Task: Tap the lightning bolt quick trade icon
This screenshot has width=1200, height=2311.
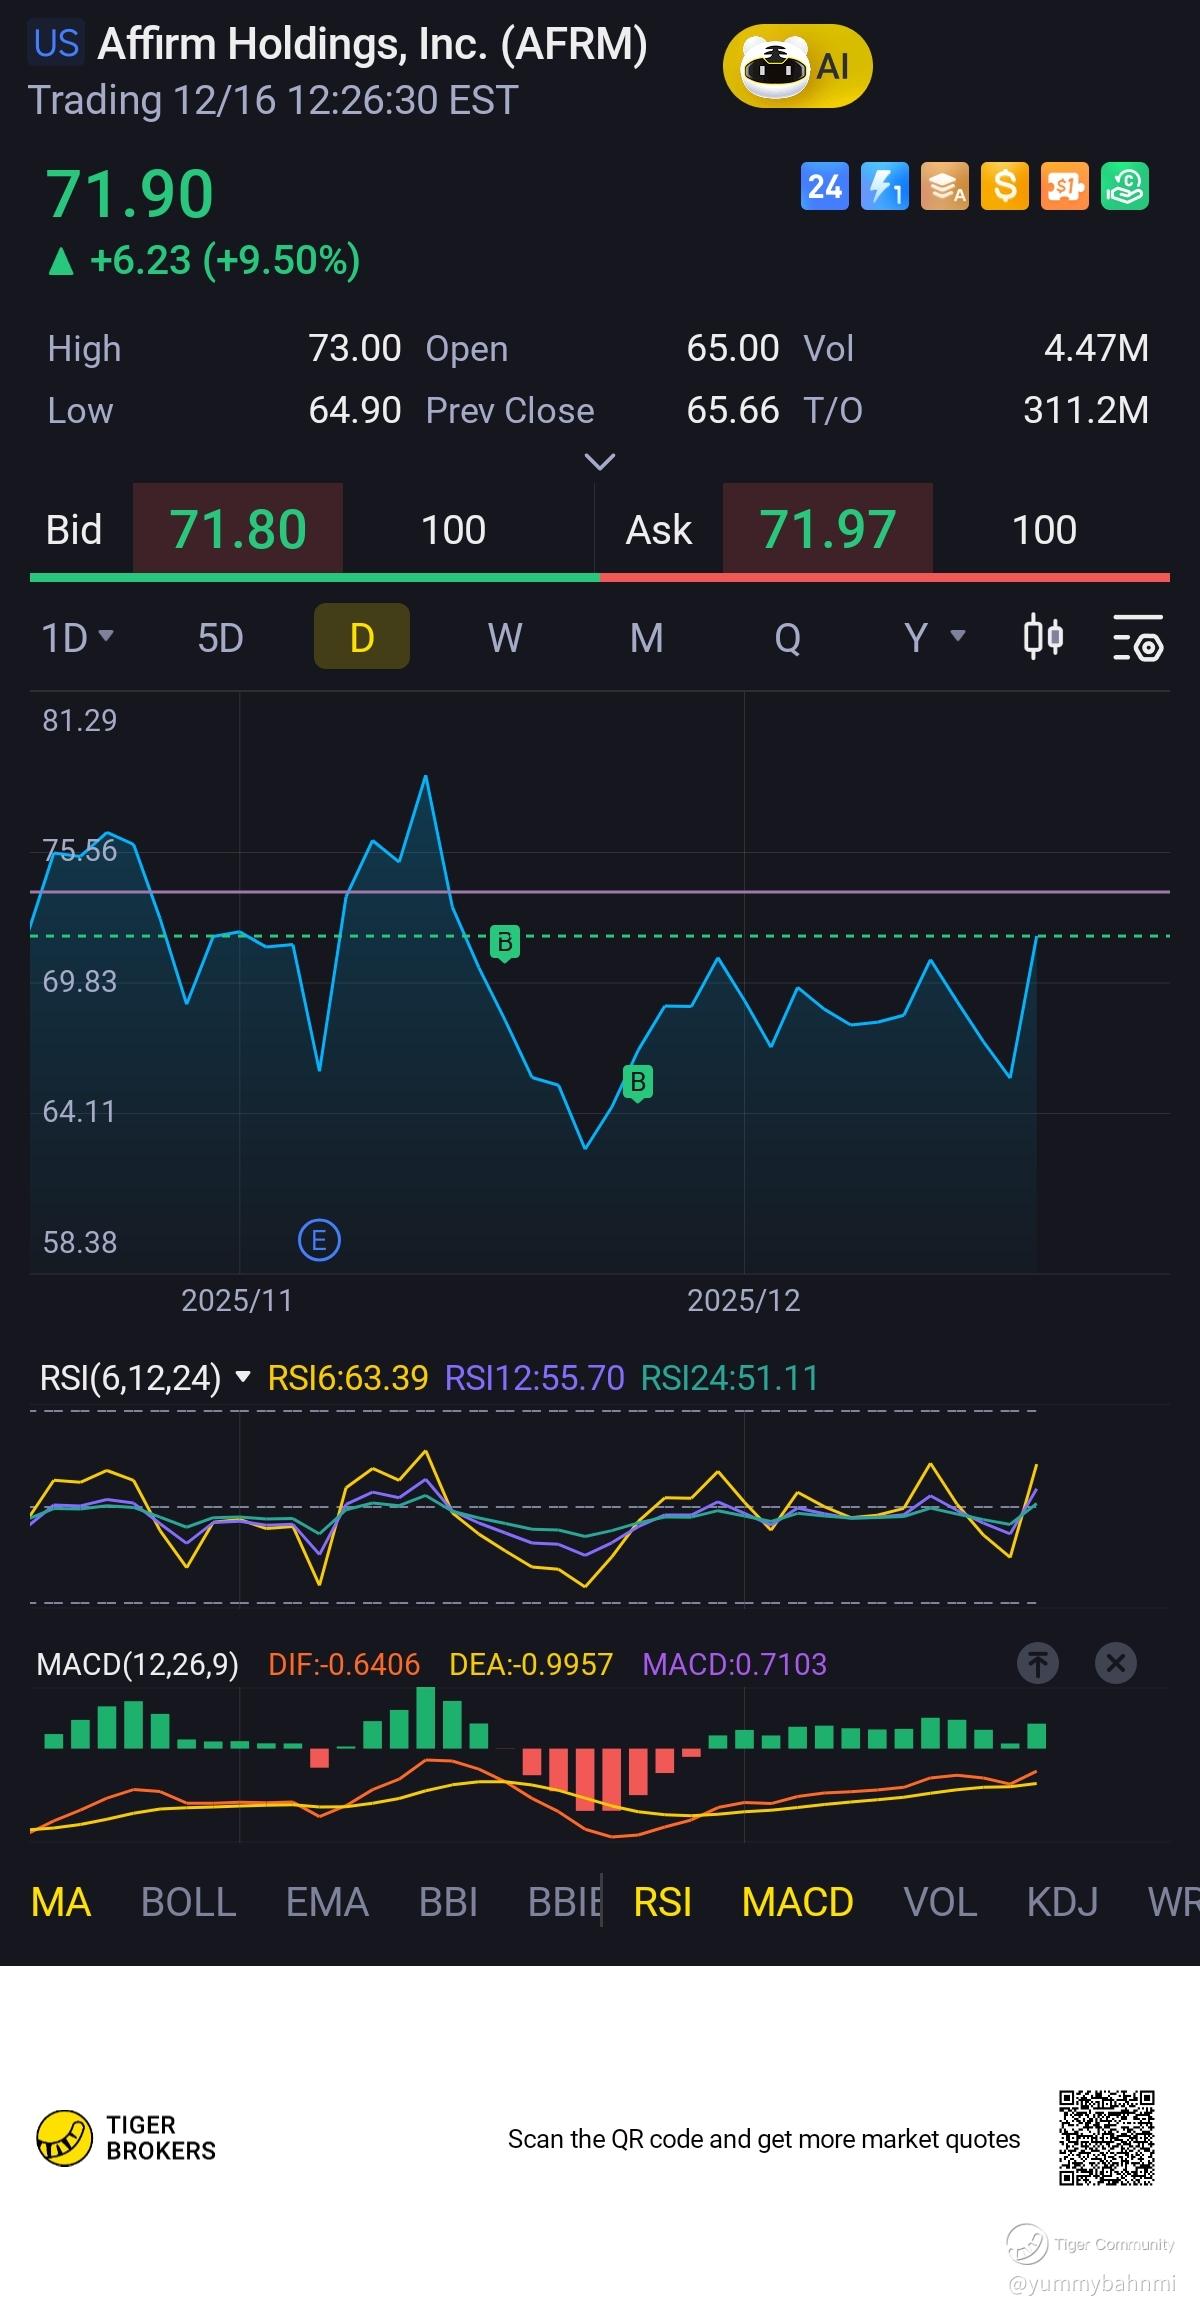Action: click(x=884, y=186)
